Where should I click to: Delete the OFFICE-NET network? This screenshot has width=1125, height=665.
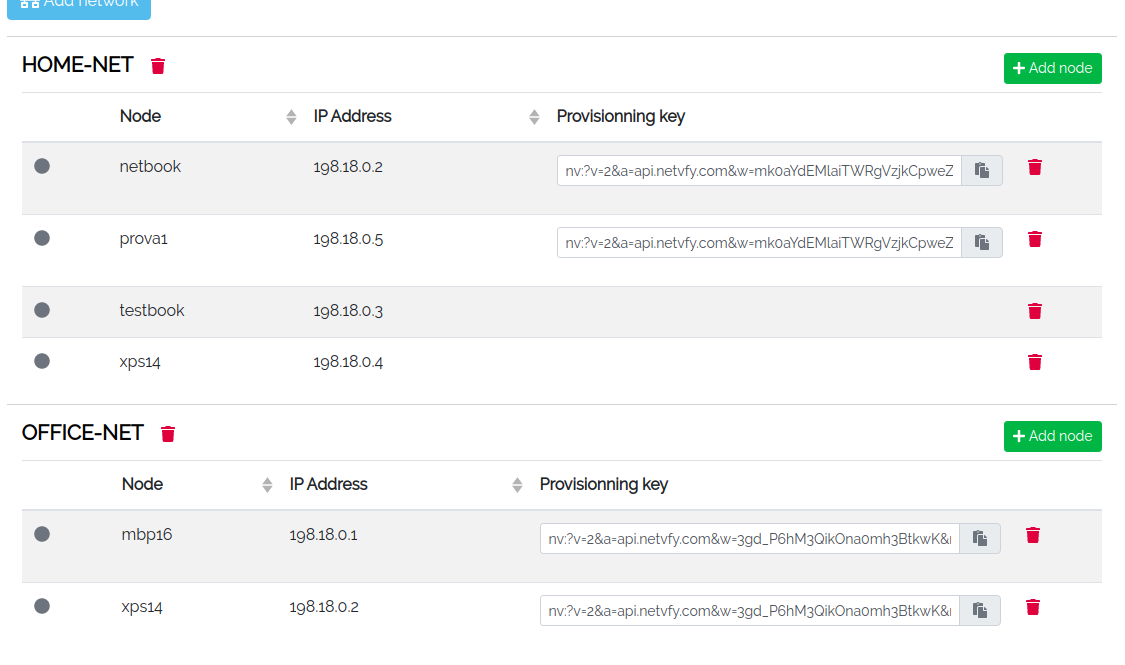tap(168, 434)
